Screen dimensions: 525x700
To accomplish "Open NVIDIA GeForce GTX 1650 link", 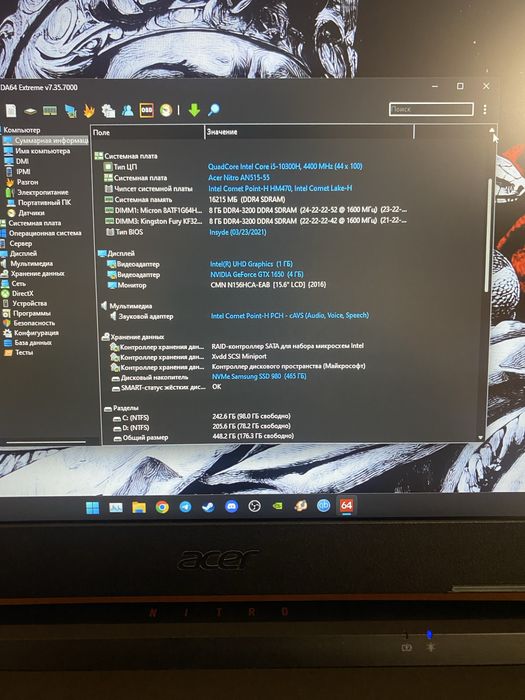I will click(x=257, y=275).
